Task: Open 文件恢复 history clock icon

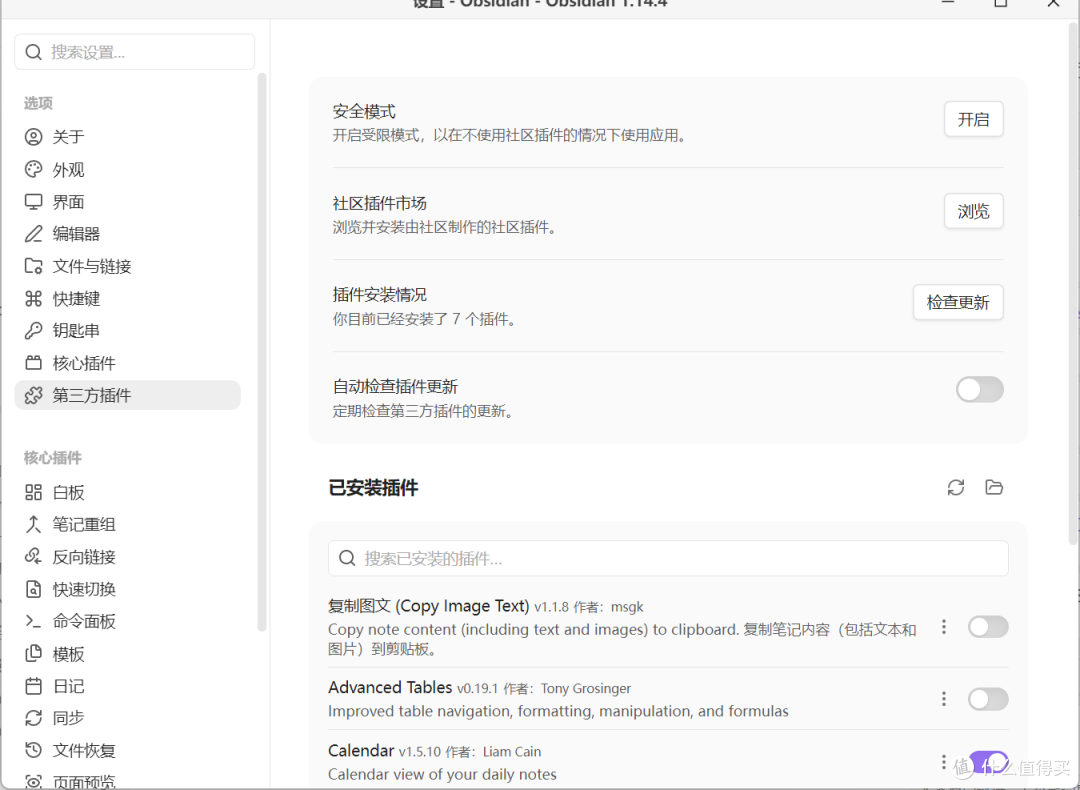Action: pyautogui.click(x=33, y=750)
